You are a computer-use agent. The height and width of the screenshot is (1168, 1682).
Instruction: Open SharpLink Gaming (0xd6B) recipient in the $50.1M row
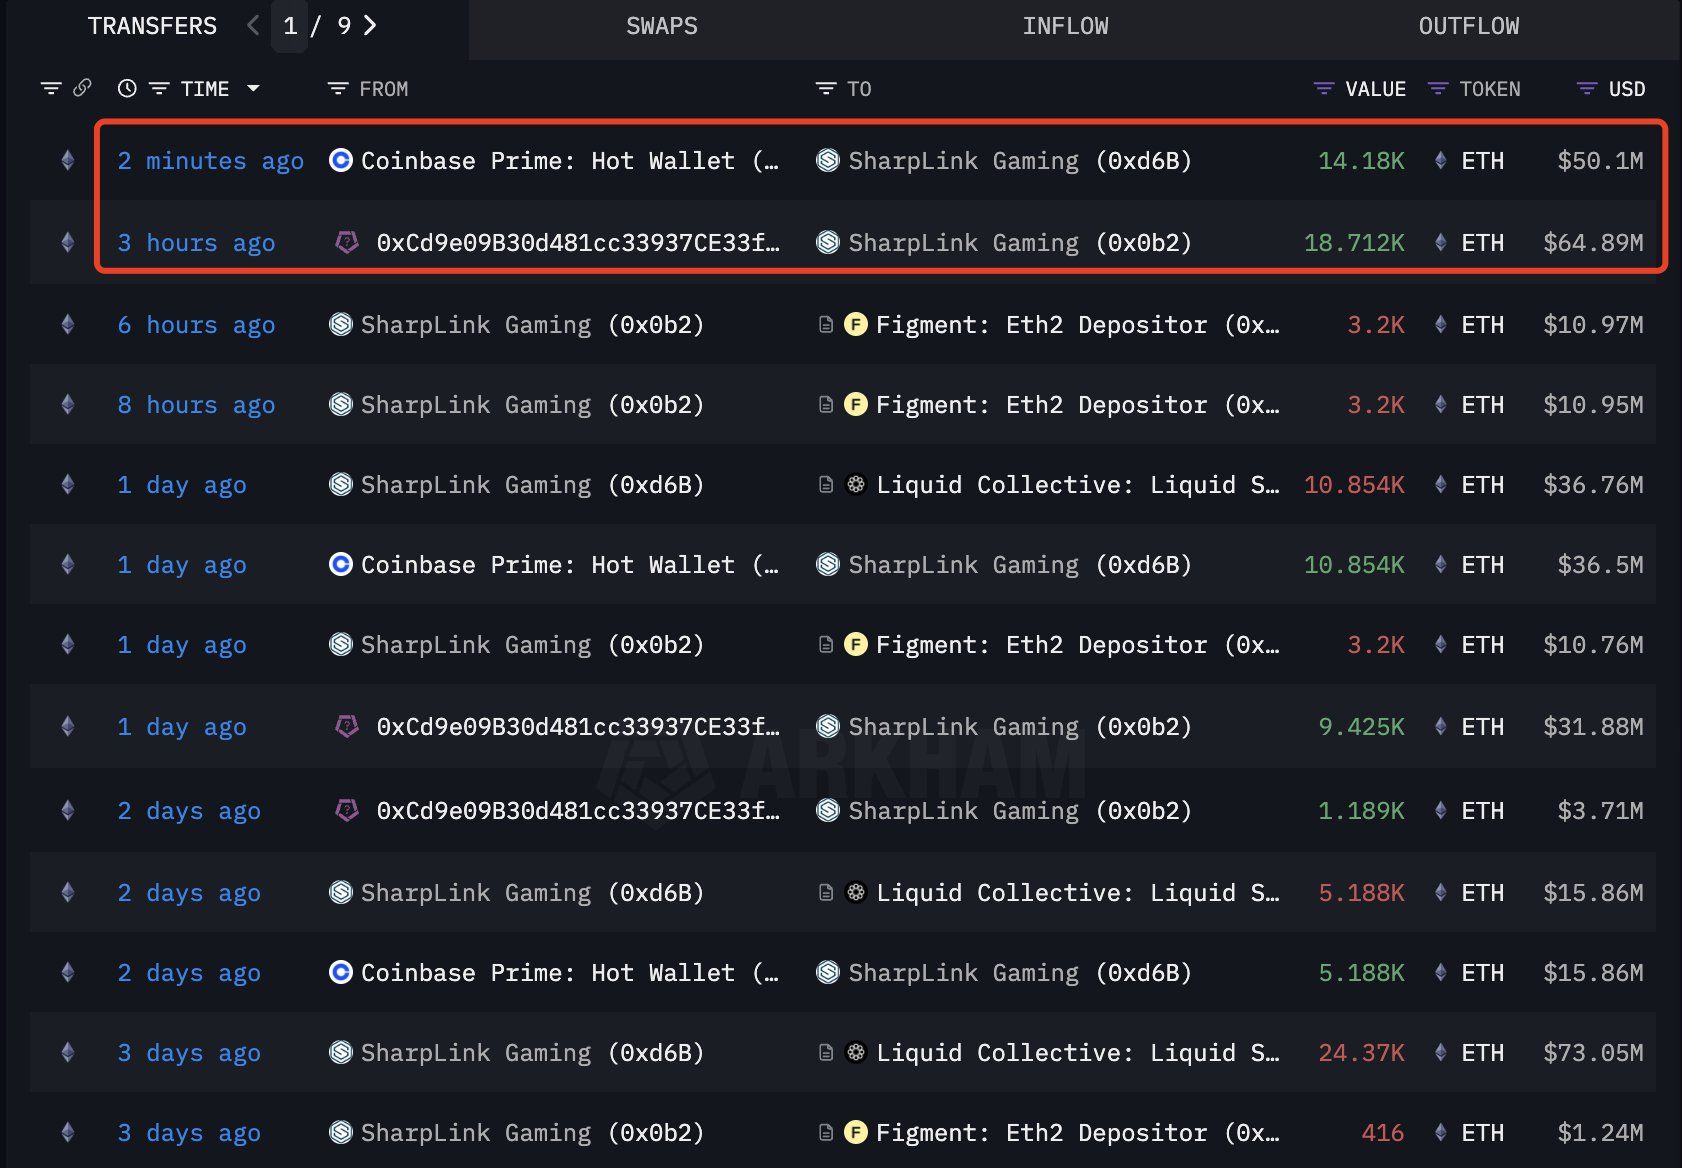[1020, 161]
